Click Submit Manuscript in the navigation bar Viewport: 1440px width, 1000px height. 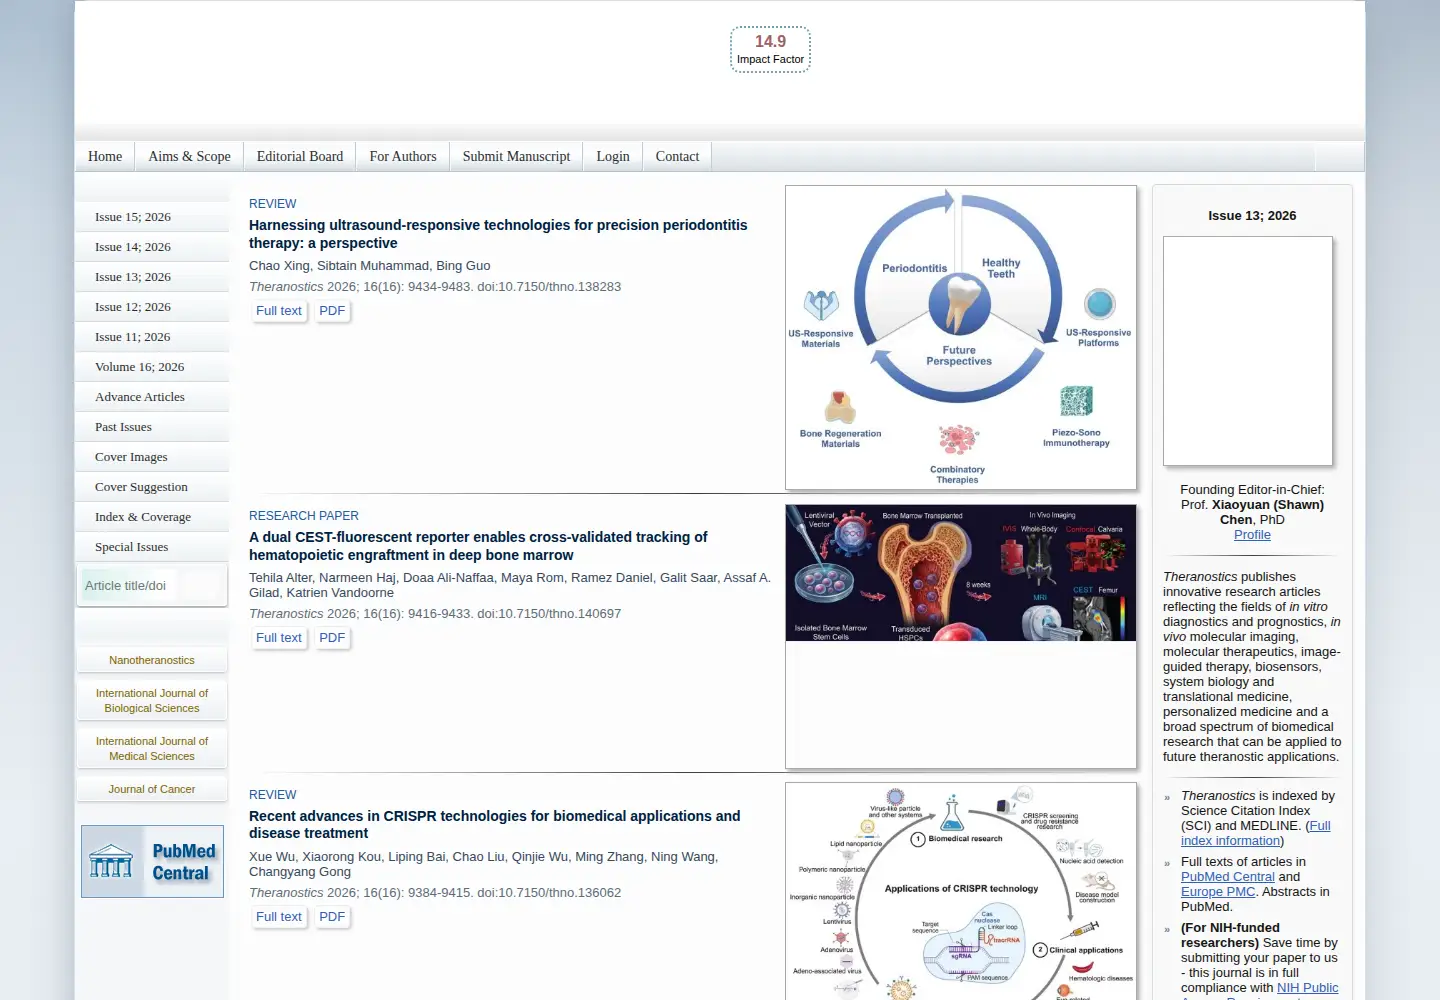click(x=516, y=156)
